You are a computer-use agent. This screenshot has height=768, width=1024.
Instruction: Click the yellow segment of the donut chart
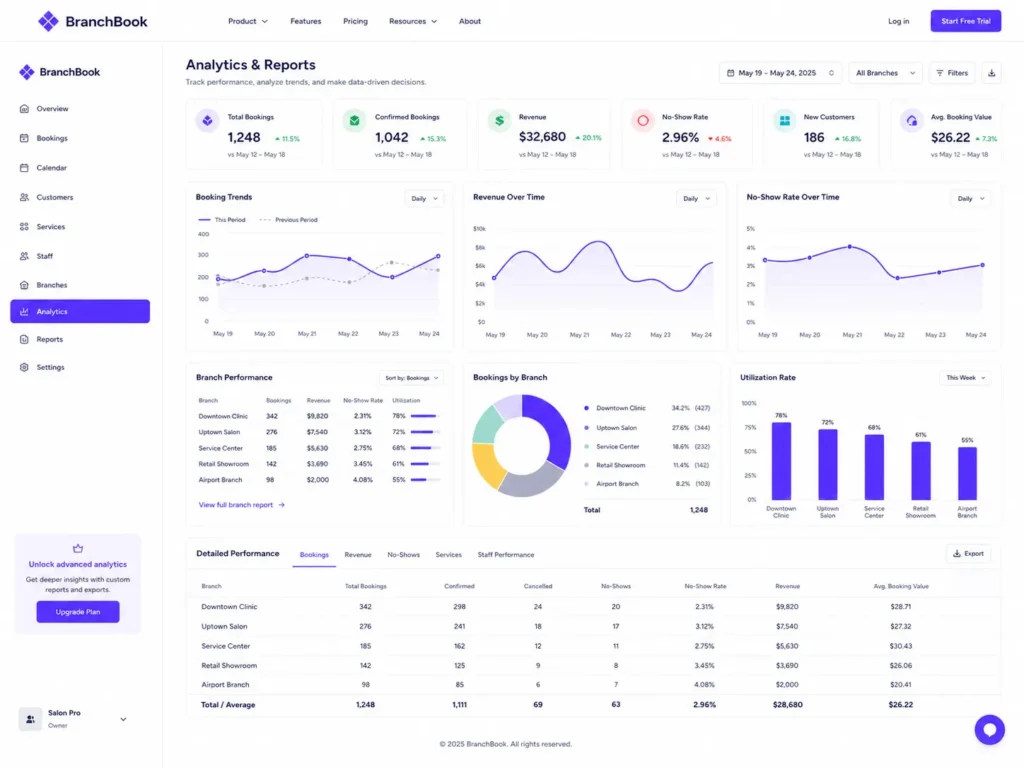[x=487, y=464]
